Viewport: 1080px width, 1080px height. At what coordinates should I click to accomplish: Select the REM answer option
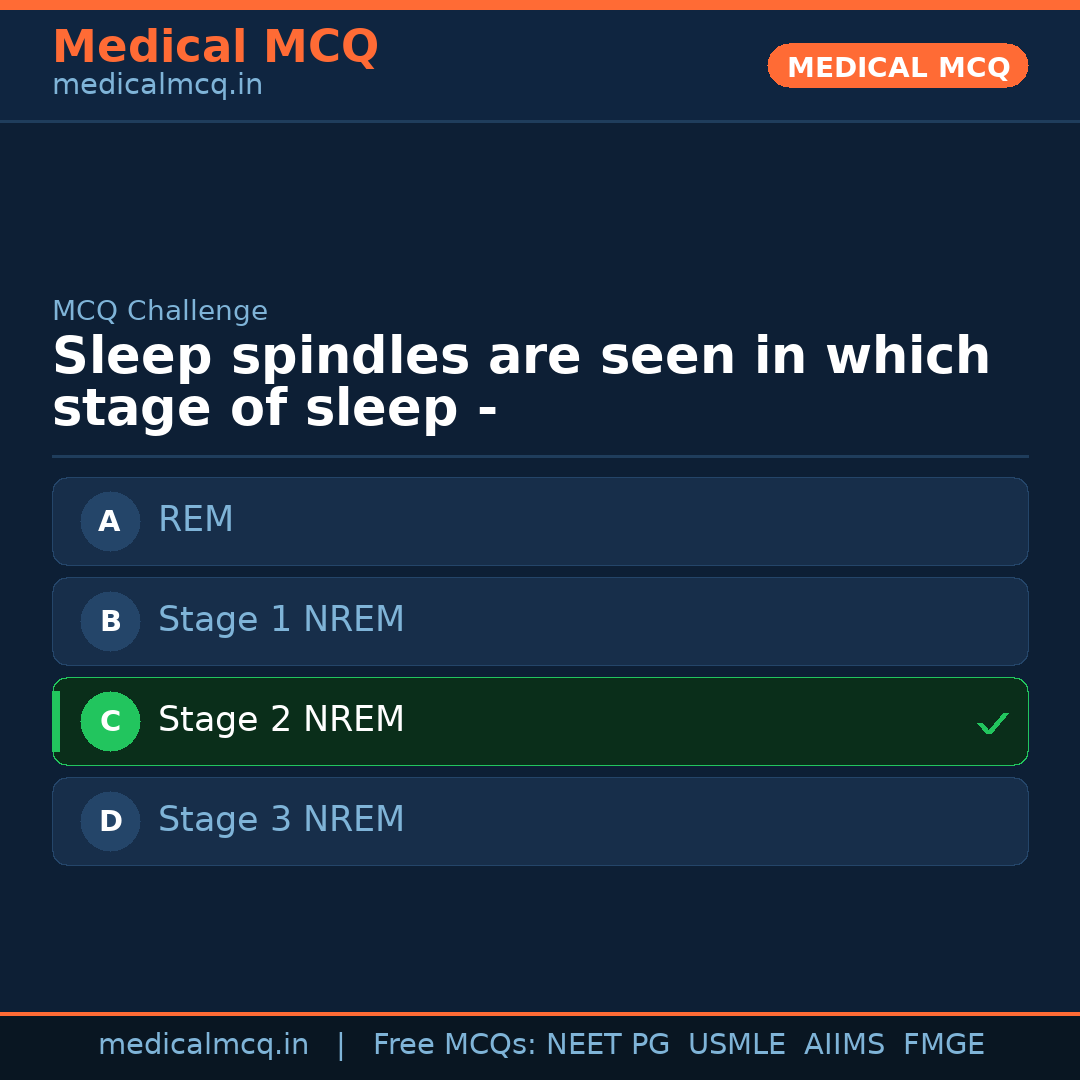point(540,521)
